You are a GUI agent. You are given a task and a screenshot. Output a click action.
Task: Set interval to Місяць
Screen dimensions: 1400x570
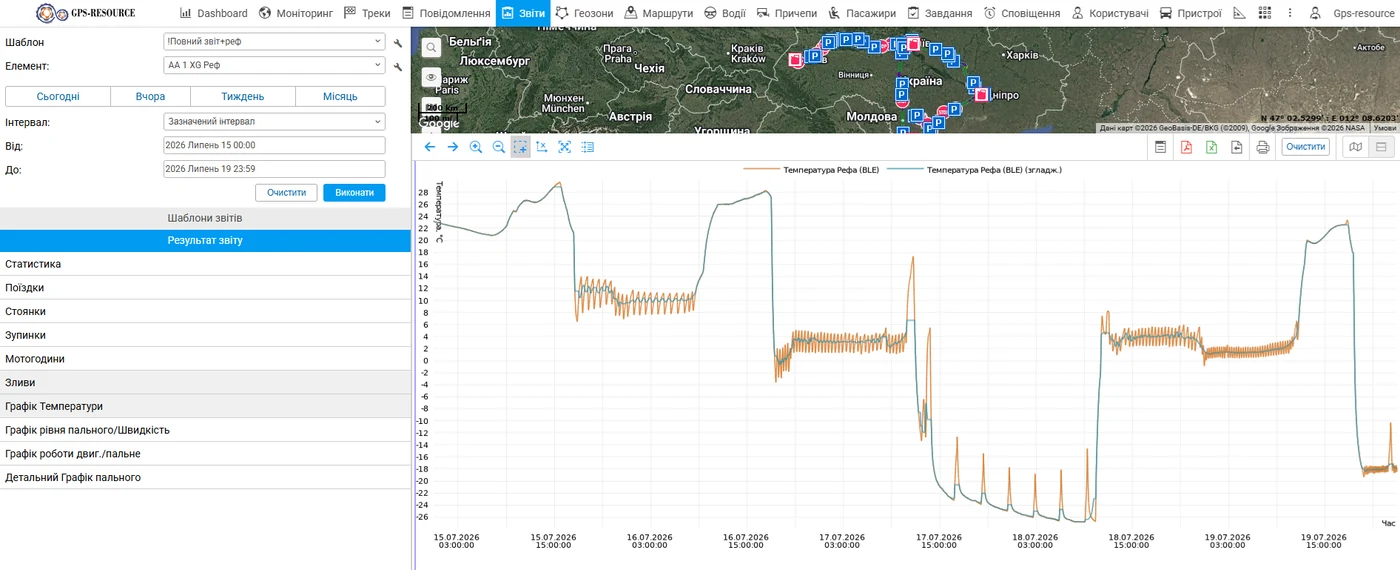point(340,97)
